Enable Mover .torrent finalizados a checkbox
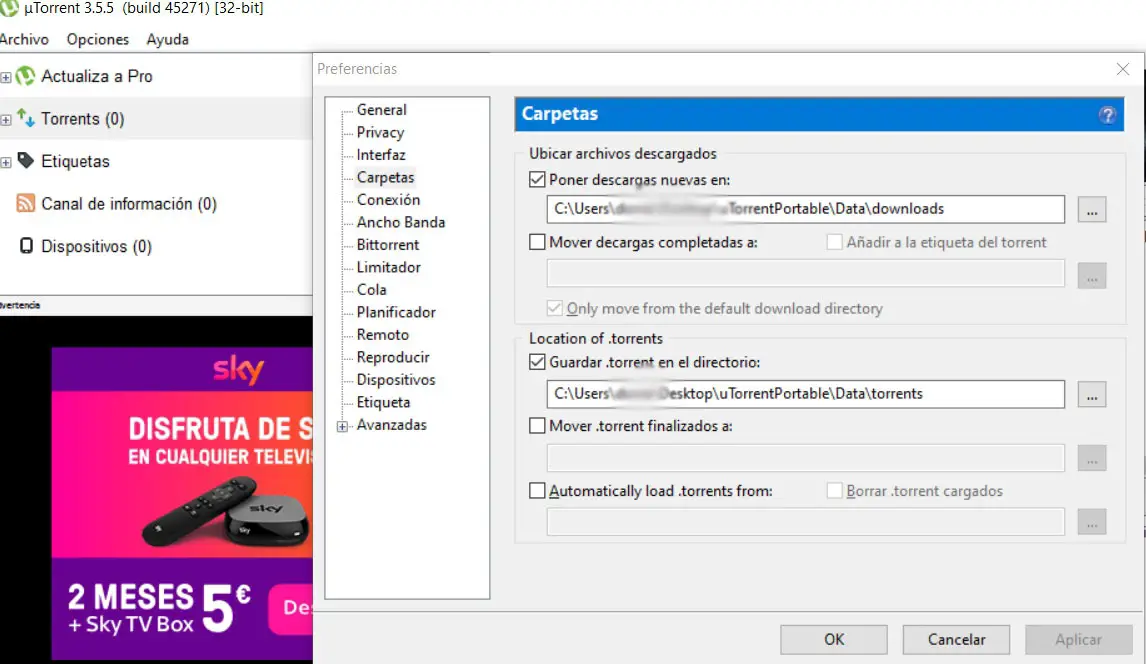 (537, 425)
